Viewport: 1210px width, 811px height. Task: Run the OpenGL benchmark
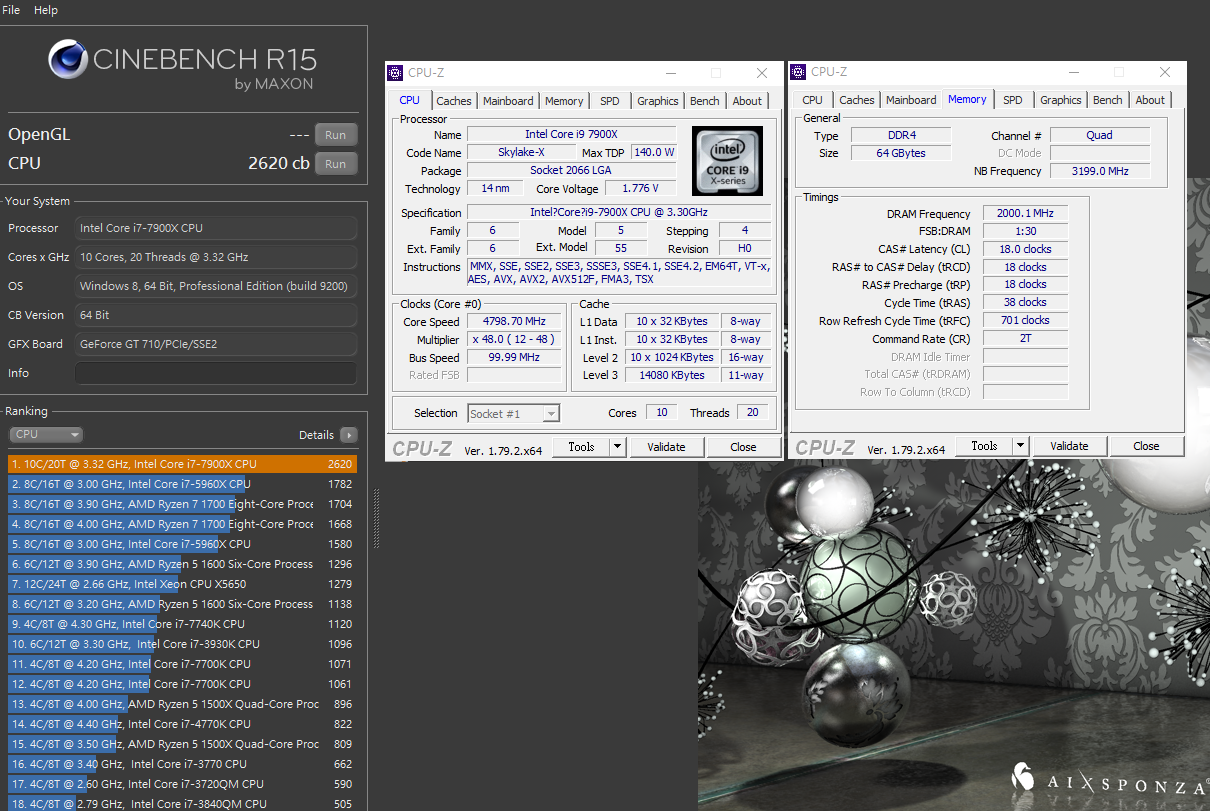coord(336,135)
